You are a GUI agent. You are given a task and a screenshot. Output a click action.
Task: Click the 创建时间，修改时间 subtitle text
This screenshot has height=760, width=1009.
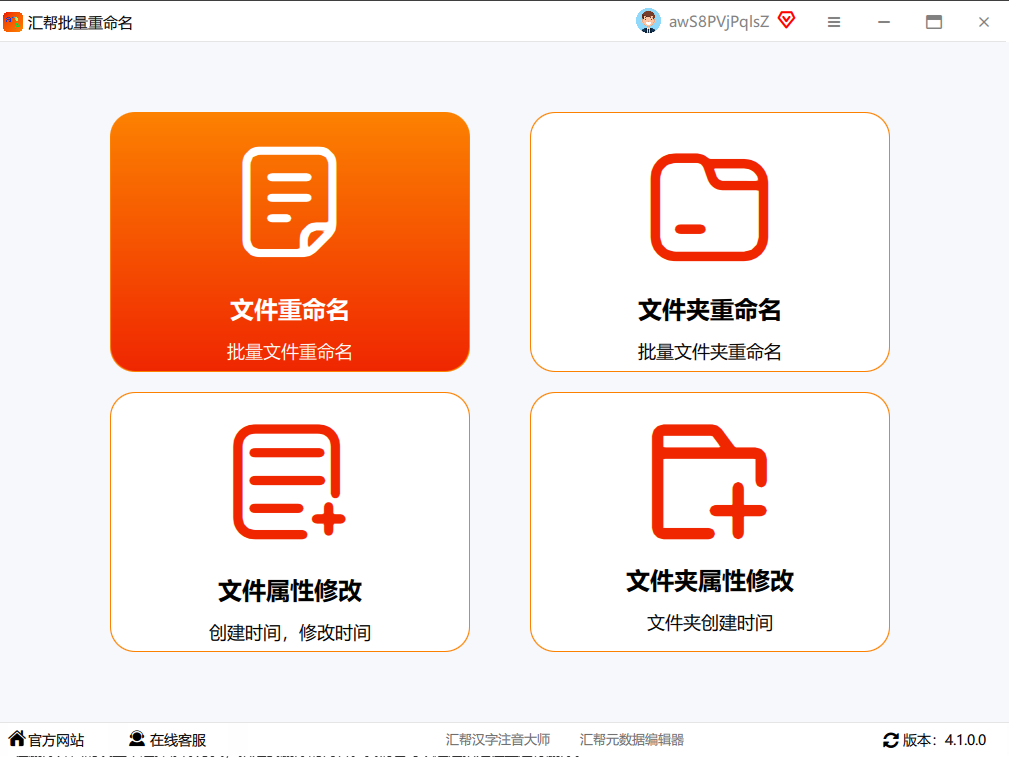290,633
